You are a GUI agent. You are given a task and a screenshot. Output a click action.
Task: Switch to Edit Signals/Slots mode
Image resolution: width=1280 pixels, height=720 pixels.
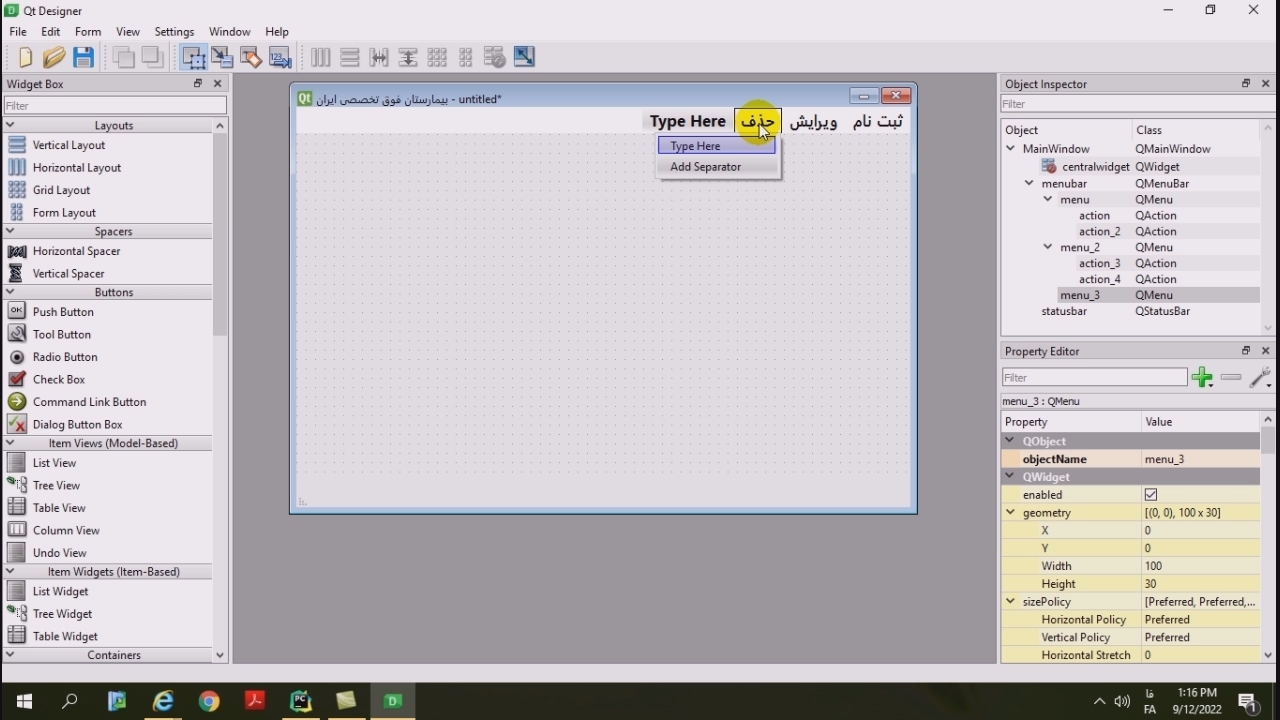222,58
